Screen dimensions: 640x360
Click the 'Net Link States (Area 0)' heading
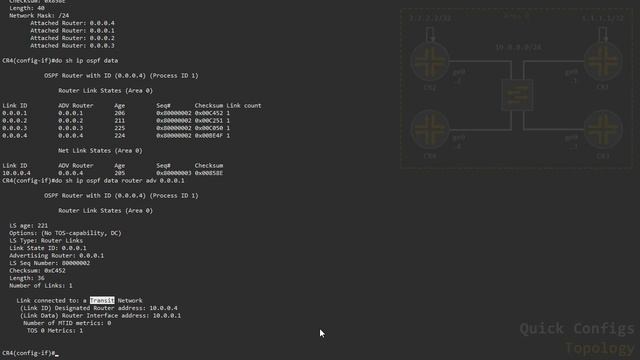100,151
